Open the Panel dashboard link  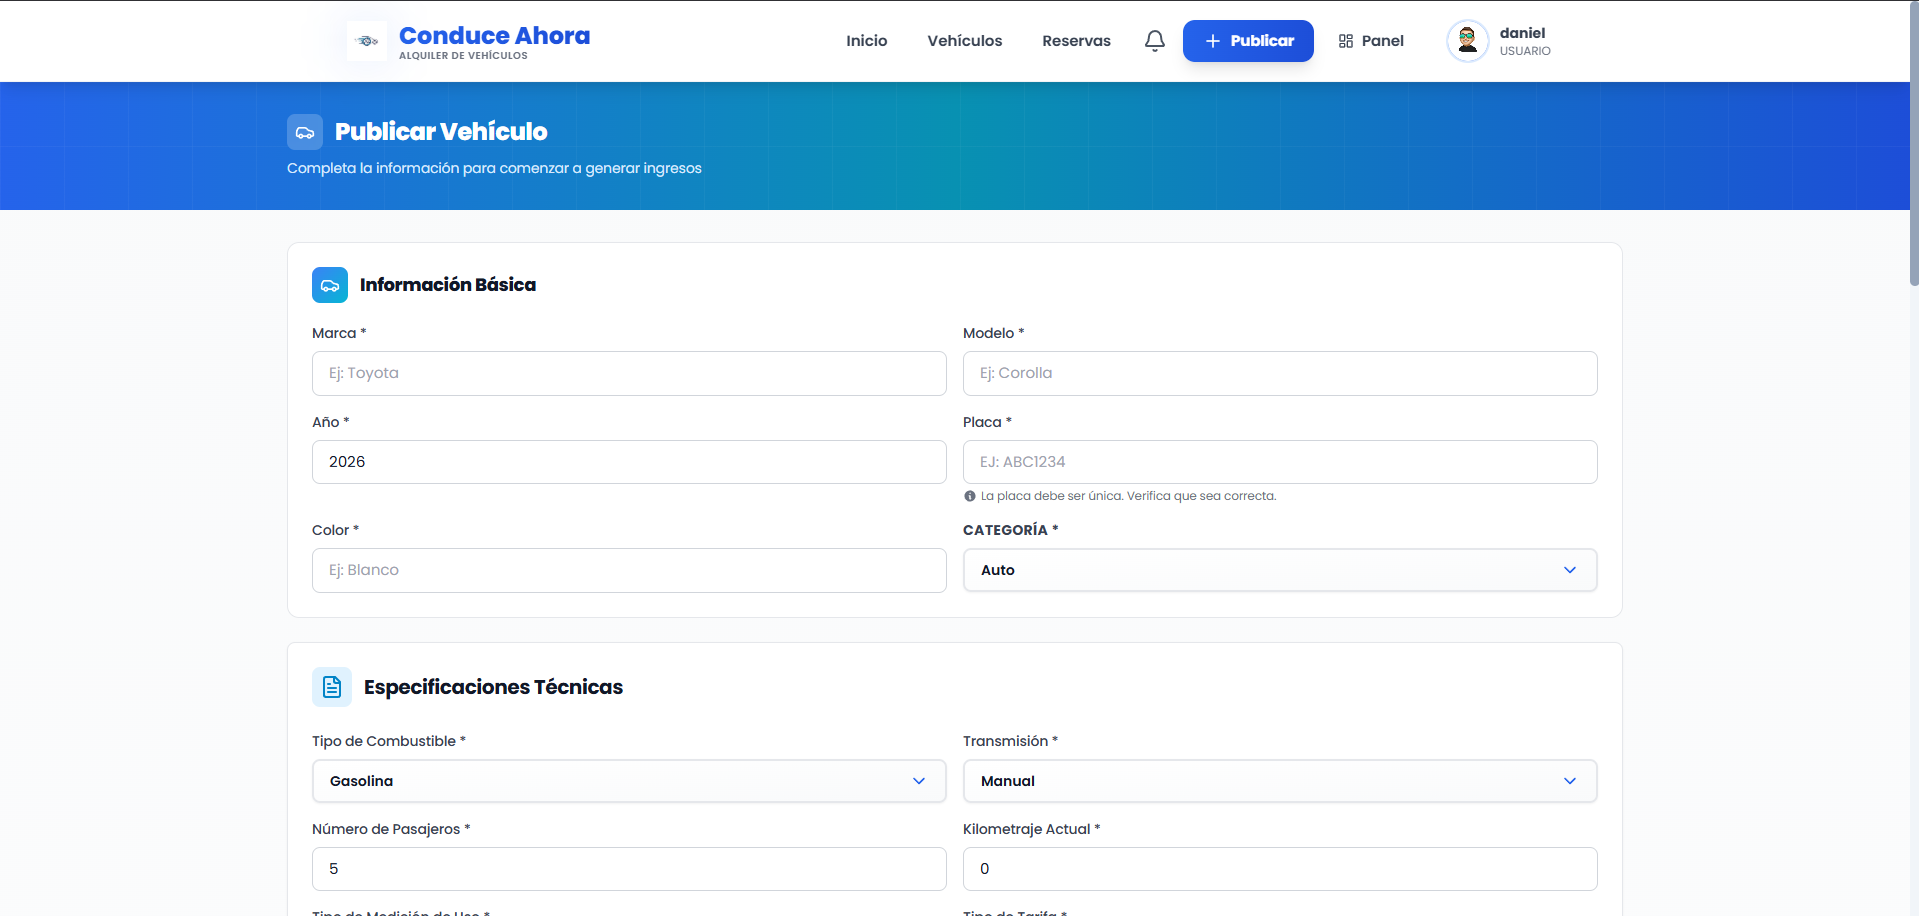1371,41
